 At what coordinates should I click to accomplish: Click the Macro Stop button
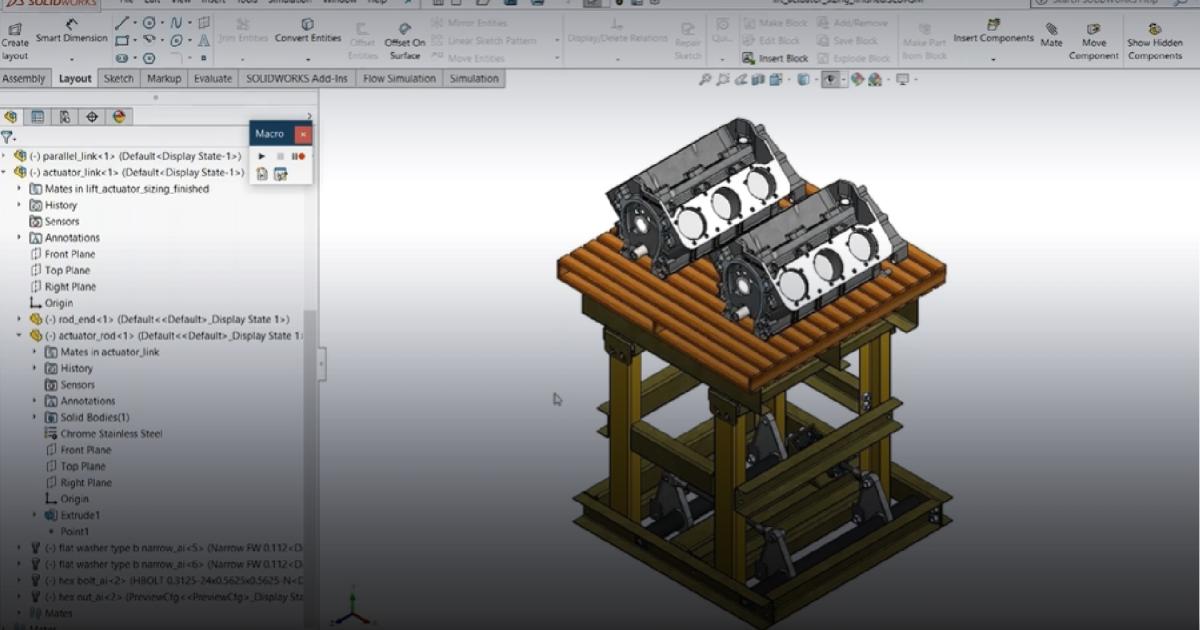(280, 156)
